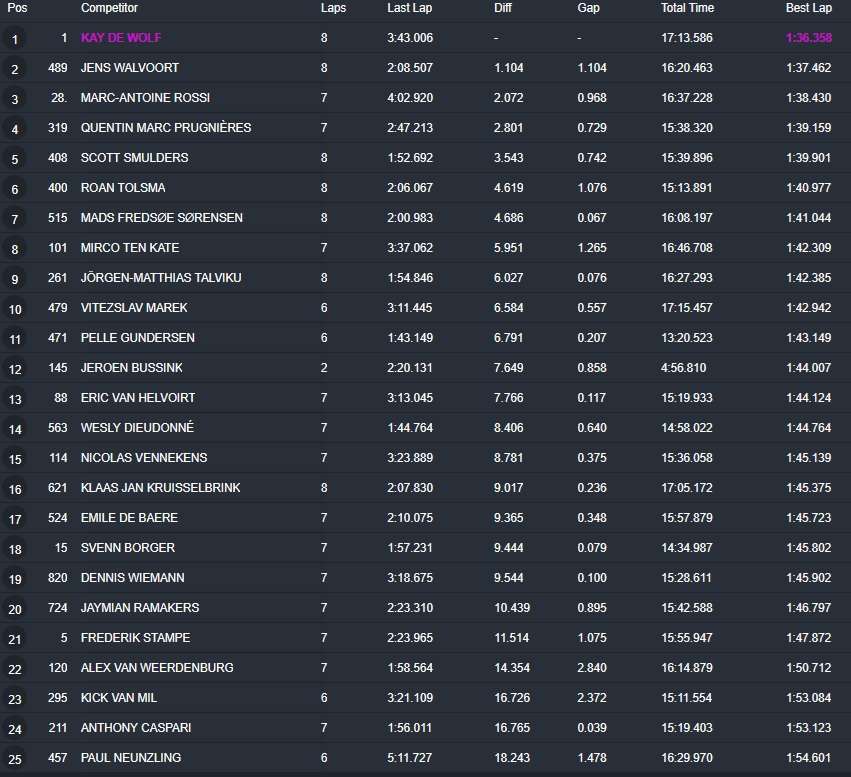This screenshot has width=851, height=777.
Task: Select position badge 7 beside Mads Fredsøe Sørensen
Action: click(x=14, y=219)
